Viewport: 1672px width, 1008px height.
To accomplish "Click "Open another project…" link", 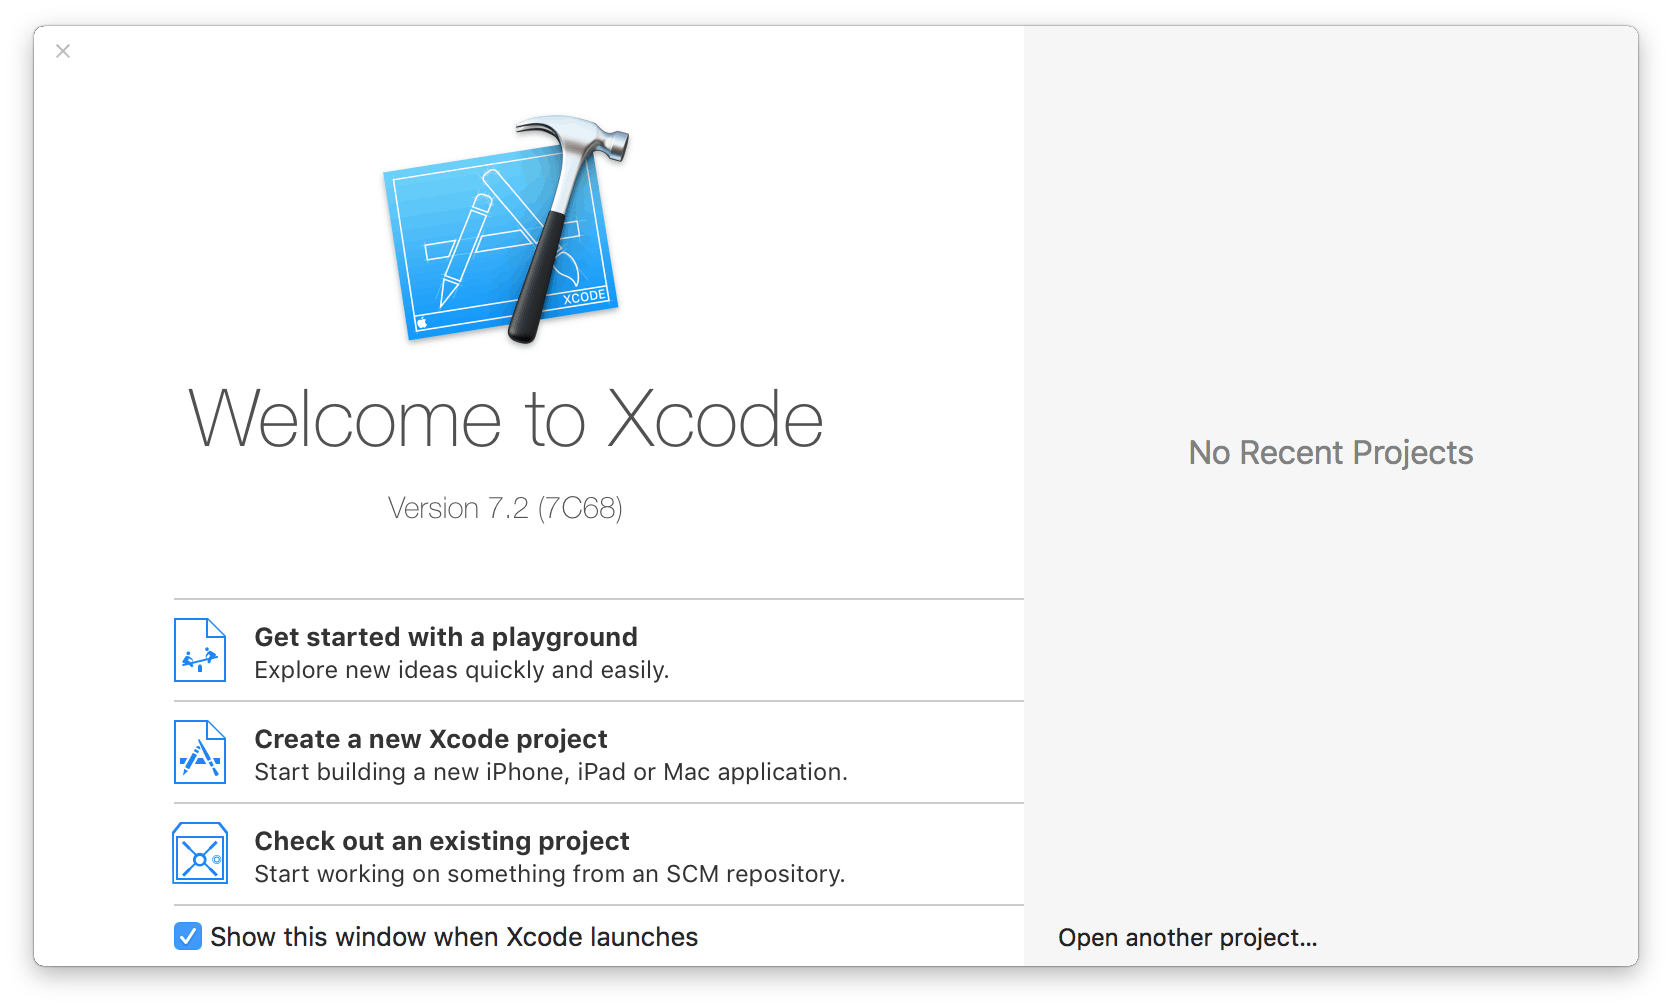I will click(x=1187, y=938).
